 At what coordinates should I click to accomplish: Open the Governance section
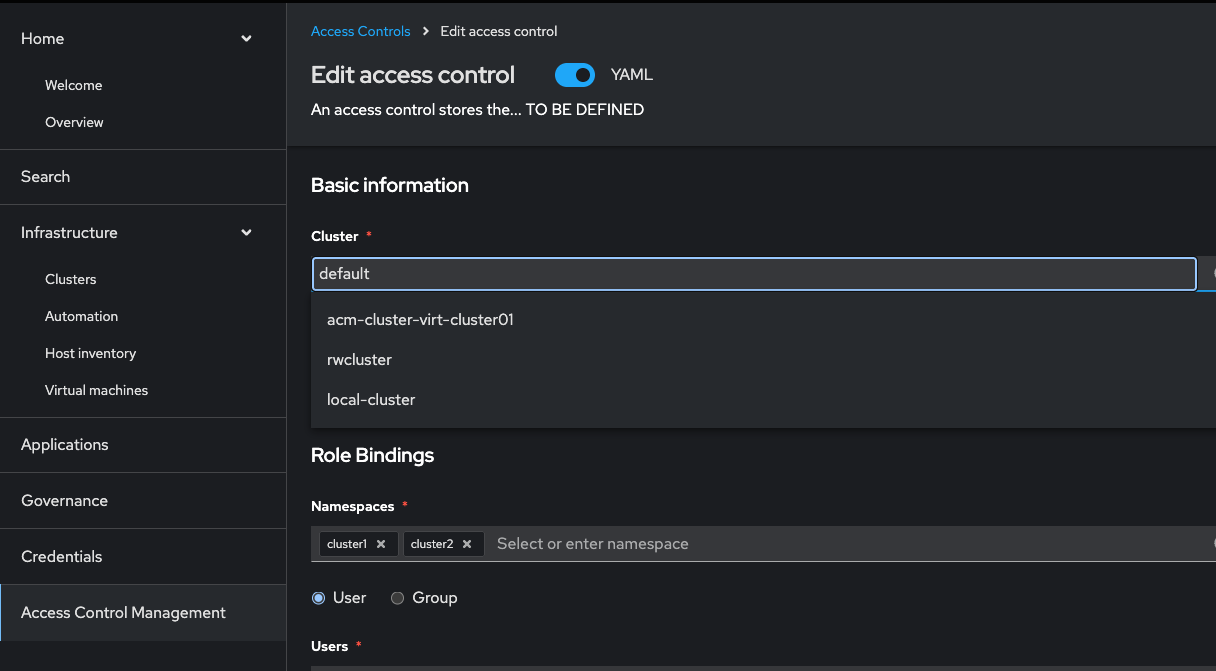click(x=64, y=501)
